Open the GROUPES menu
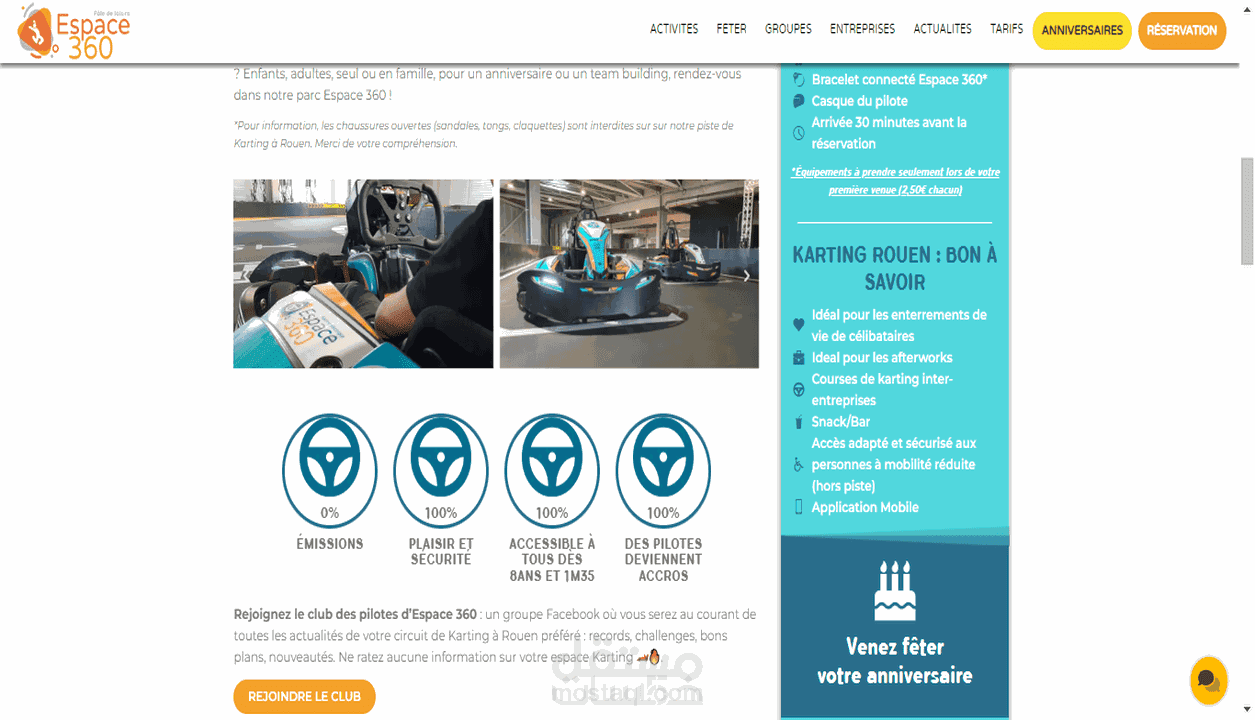The height and width of the screenshot is (720, 1255). click(x=788, y=29)
